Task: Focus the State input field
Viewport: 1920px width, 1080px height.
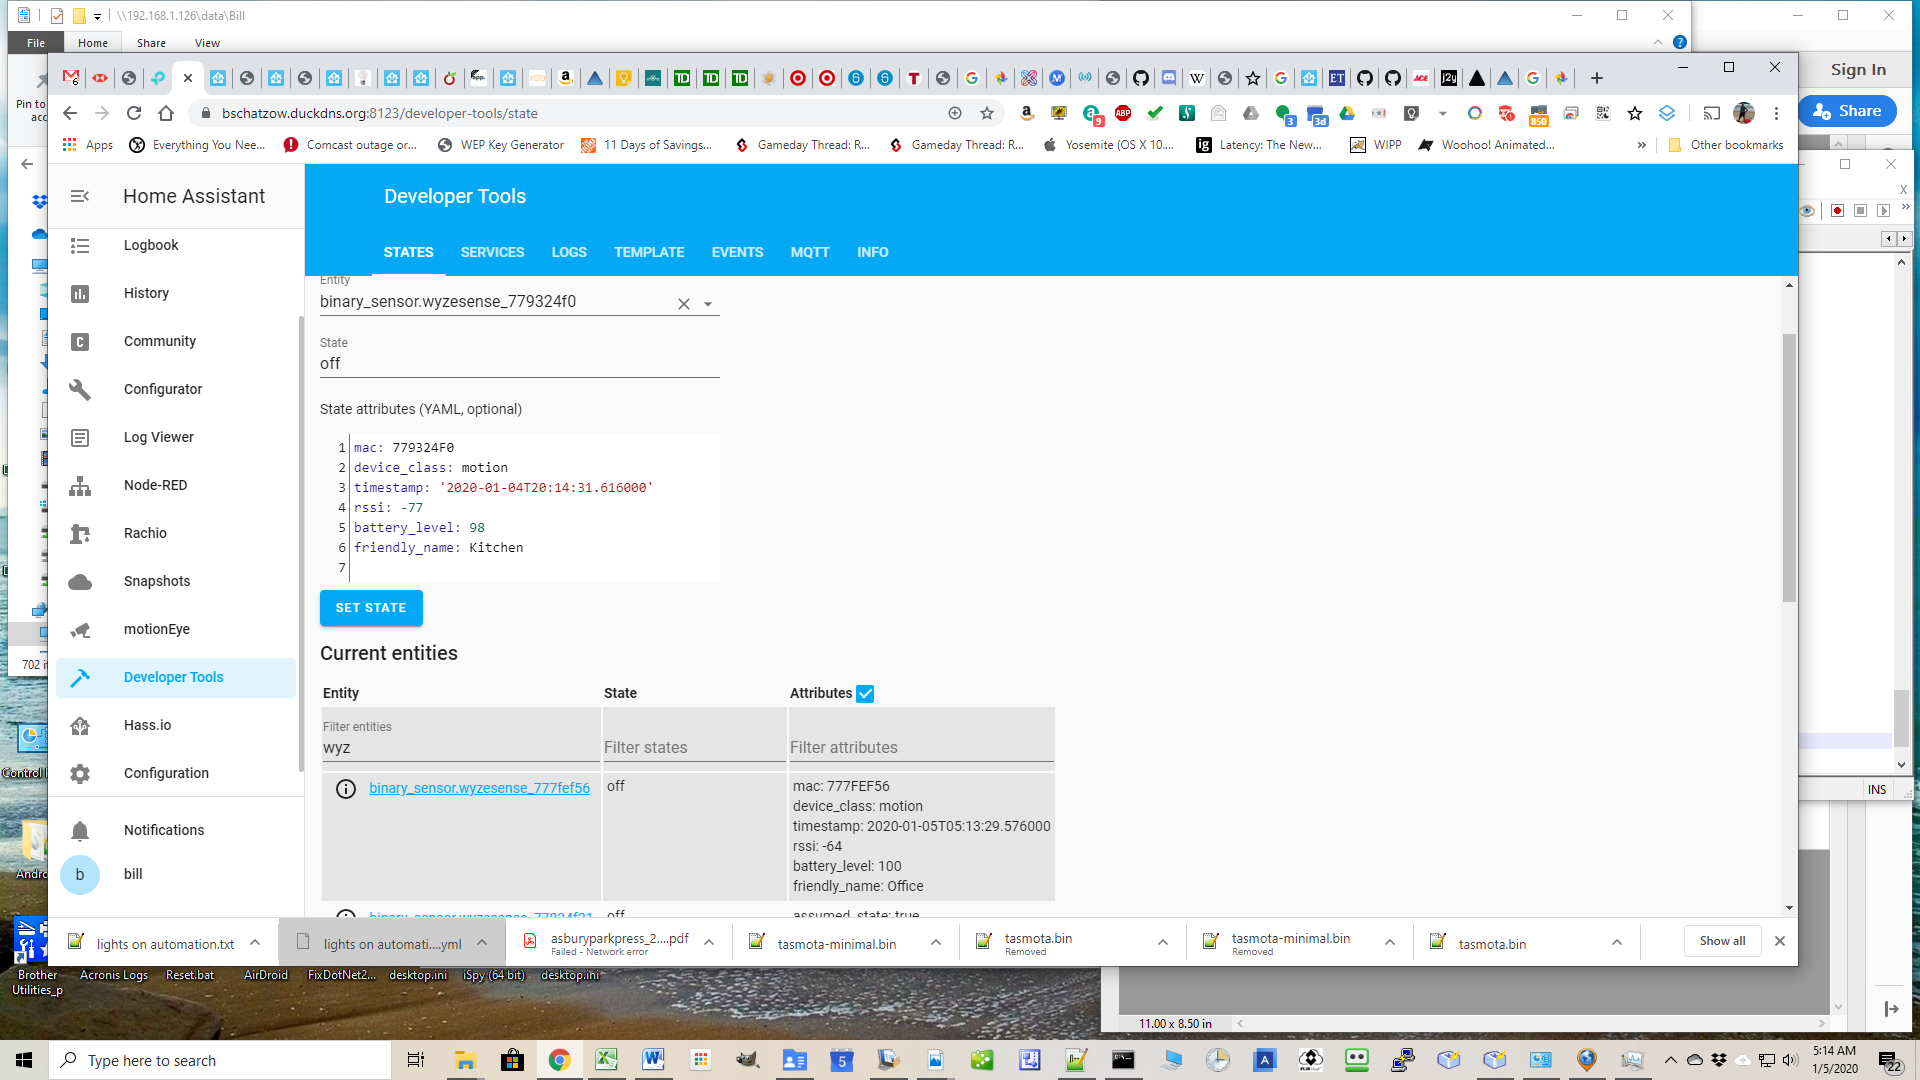Action: [x=520, y=364]
